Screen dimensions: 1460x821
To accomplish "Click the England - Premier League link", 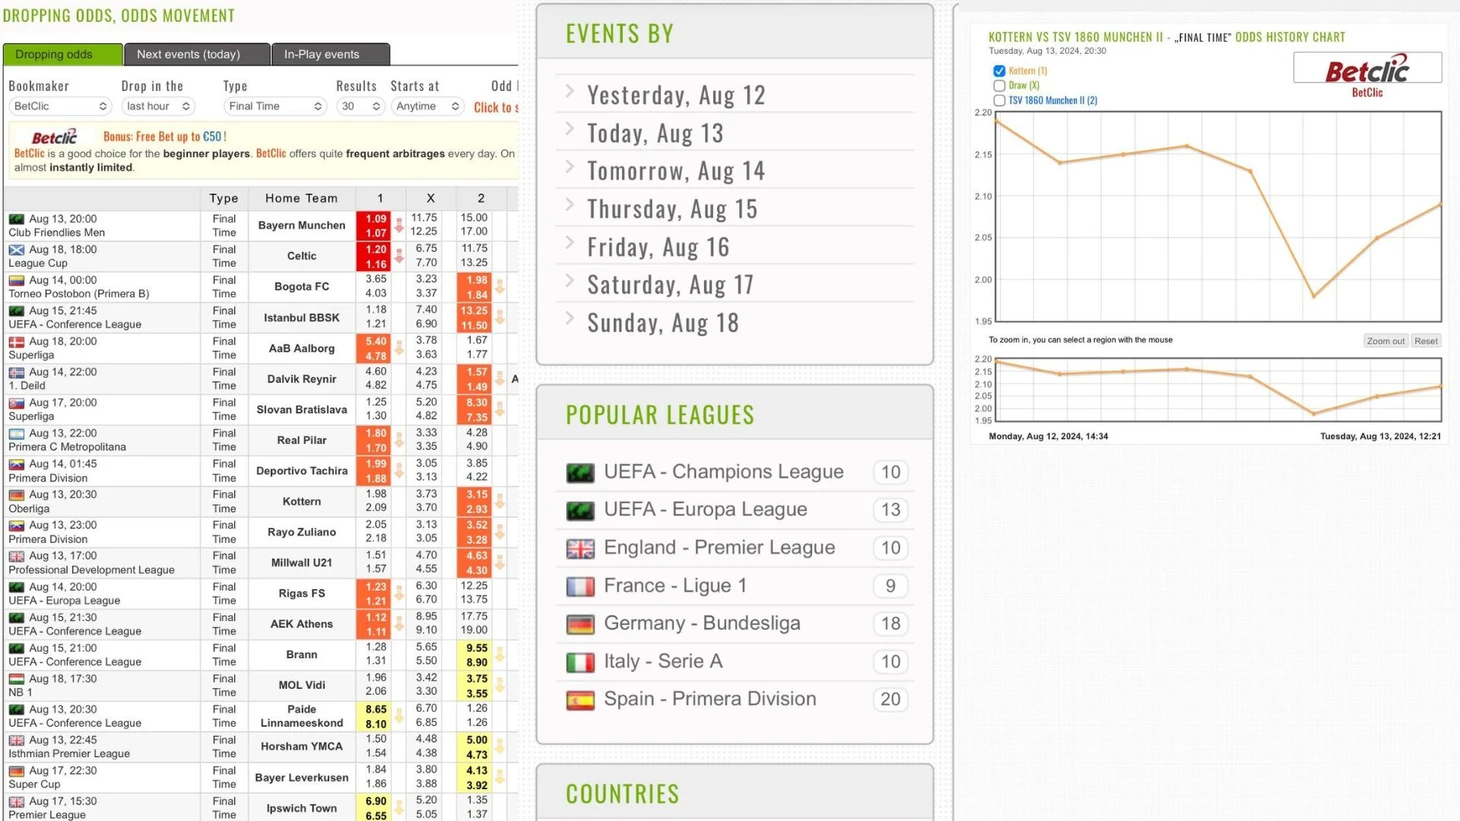I will 719,547.
